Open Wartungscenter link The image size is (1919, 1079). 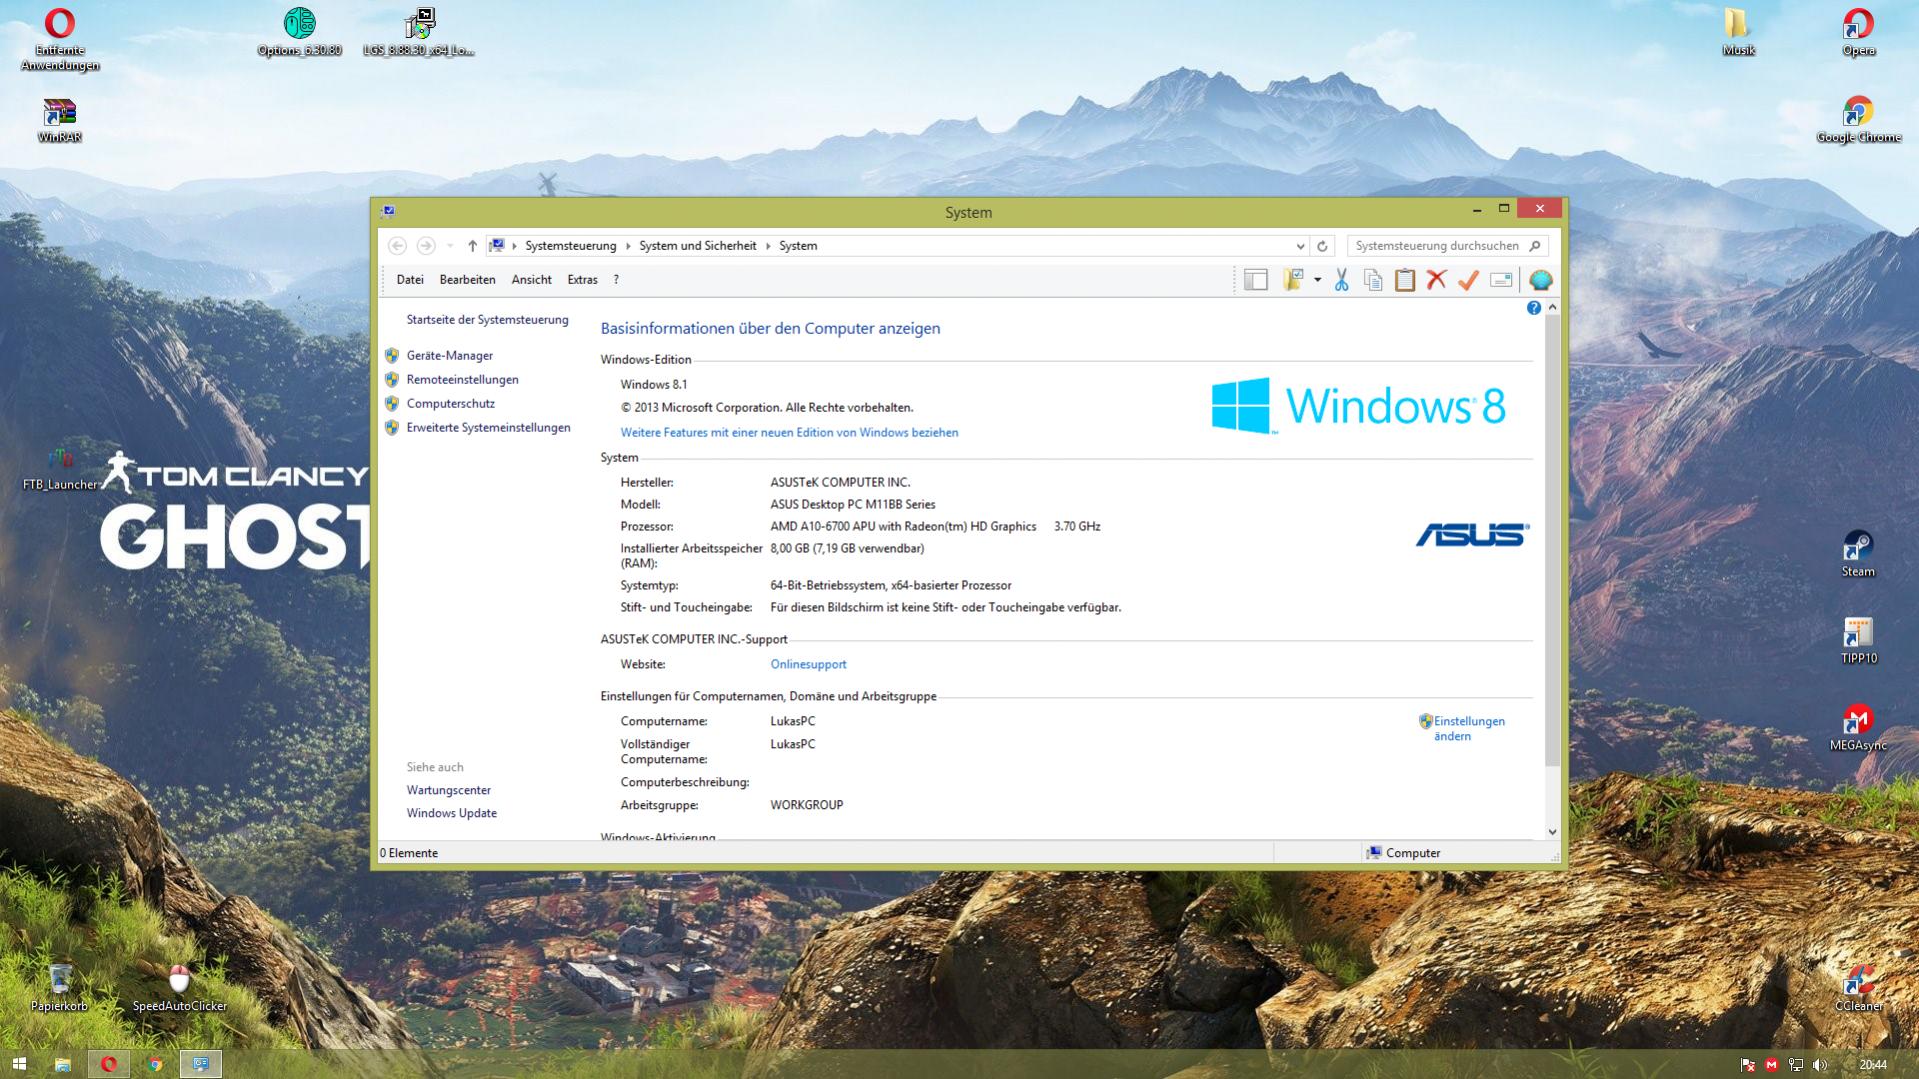[448, 791]
